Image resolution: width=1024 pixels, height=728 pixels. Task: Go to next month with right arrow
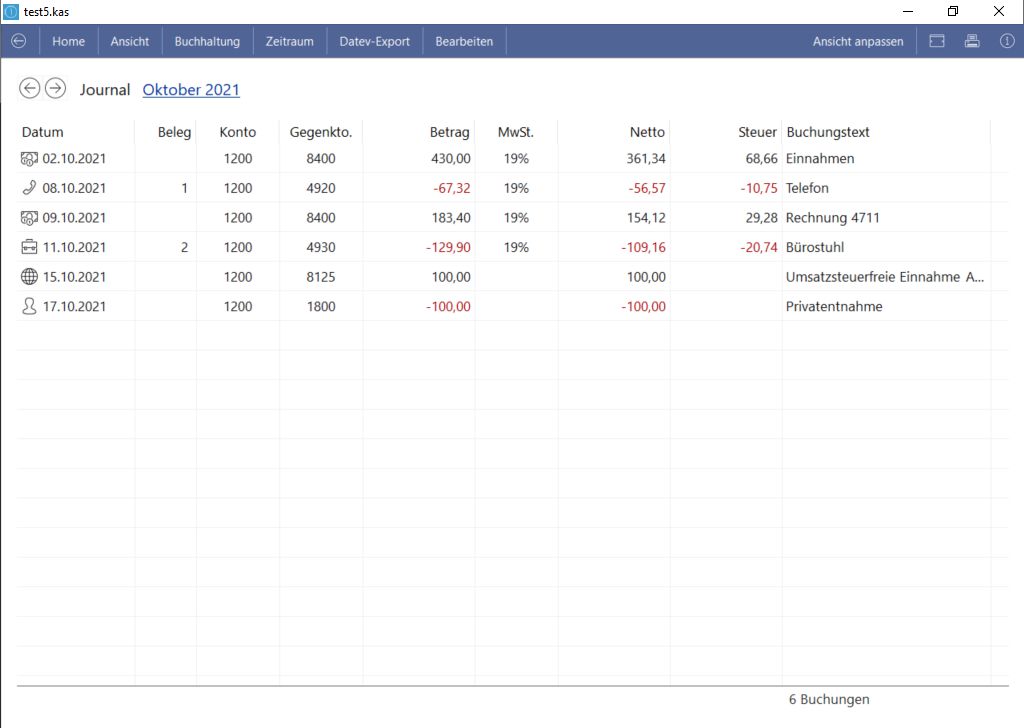point(56,89)
